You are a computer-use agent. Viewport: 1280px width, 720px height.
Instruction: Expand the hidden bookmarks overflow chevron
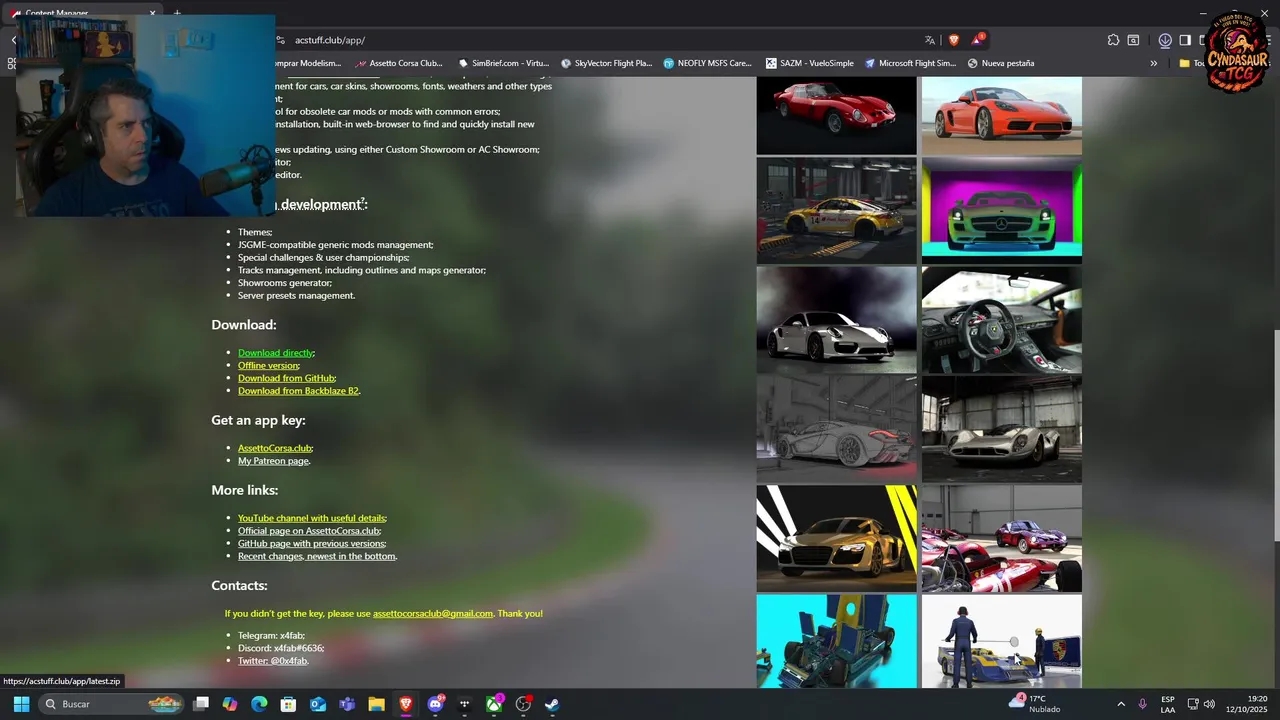[1153, 63]
